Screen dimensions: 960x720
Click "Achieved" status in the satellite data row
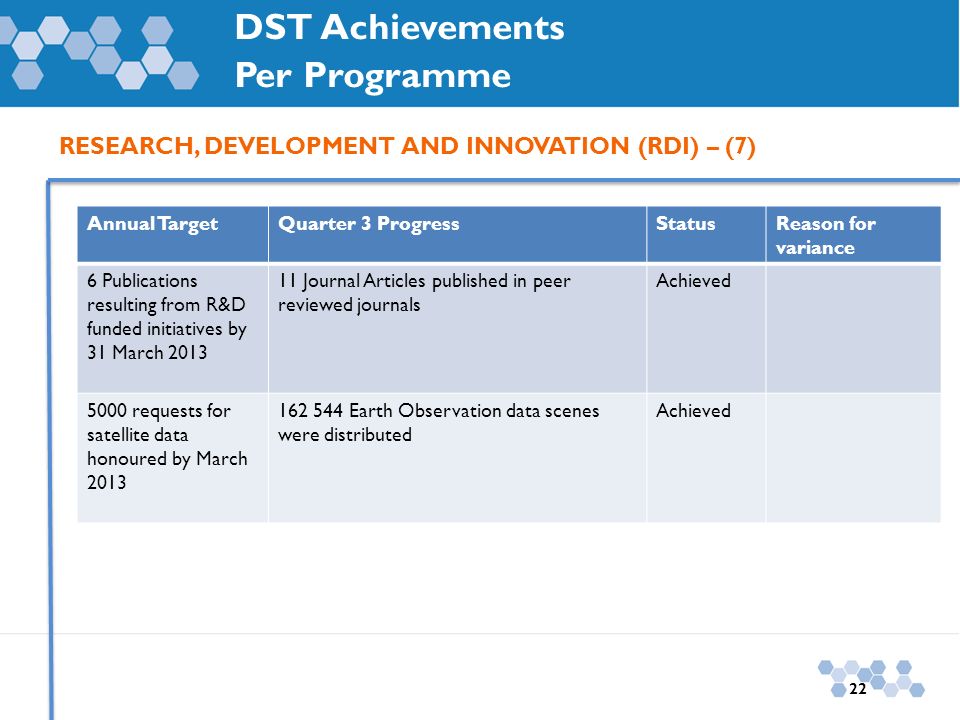click(x=693, y=411)
